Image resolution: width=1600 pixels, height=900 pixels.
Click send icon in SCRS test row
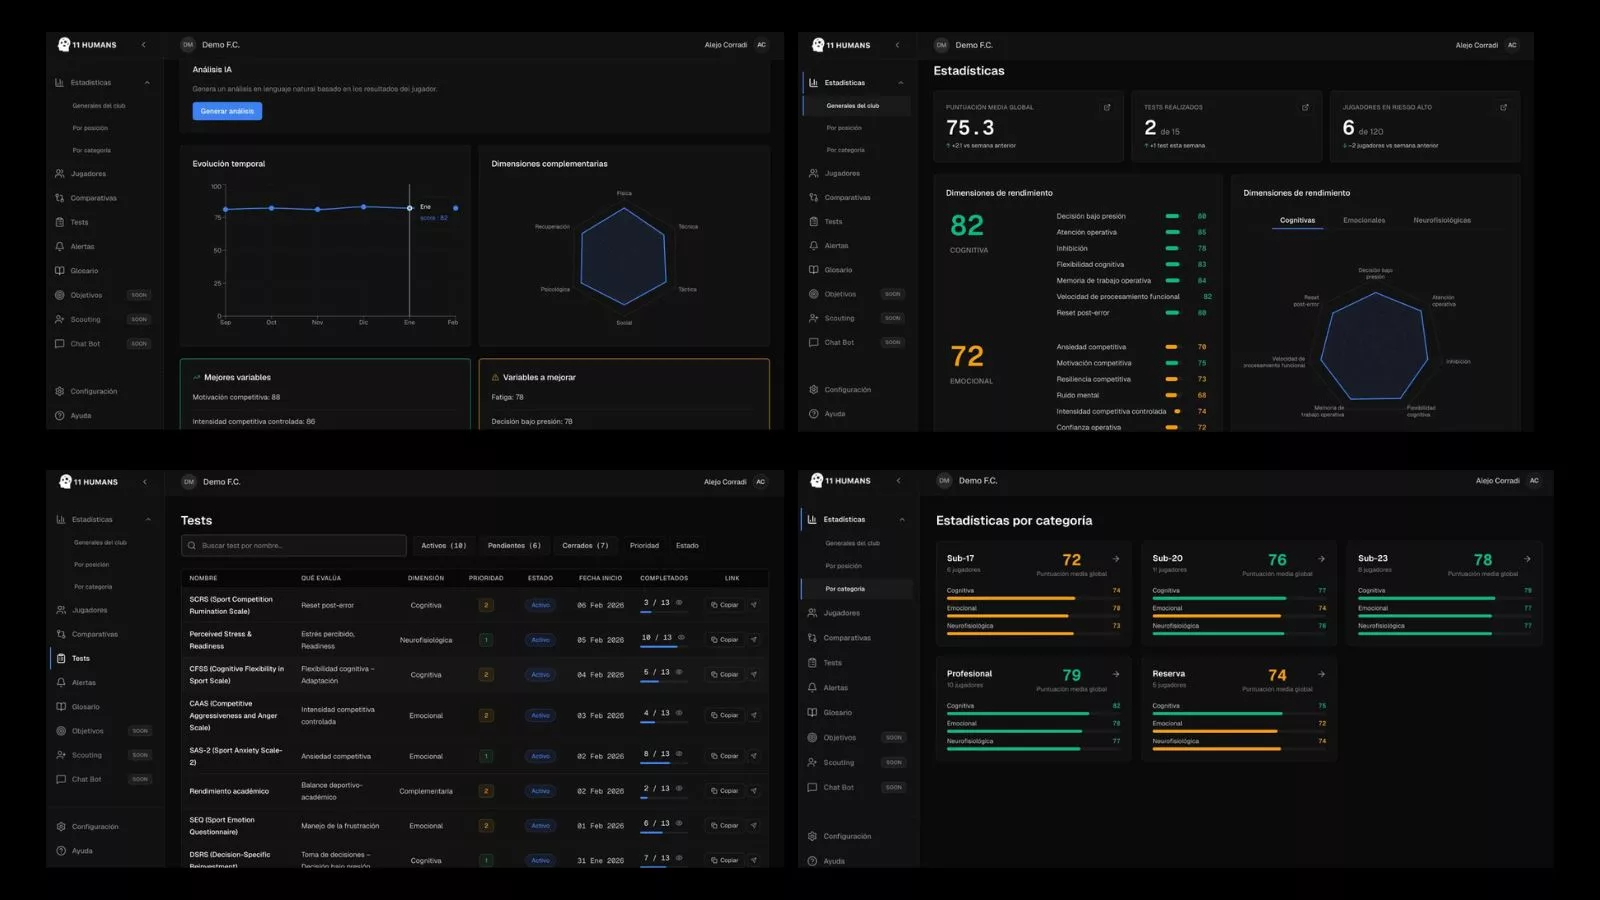pyautogui.click(x=754, y=605)
